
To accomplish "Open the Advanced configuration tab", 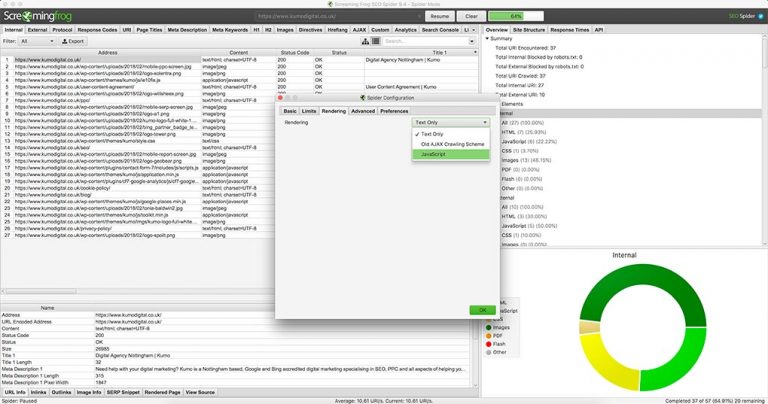I will click(x=363, y=111).
